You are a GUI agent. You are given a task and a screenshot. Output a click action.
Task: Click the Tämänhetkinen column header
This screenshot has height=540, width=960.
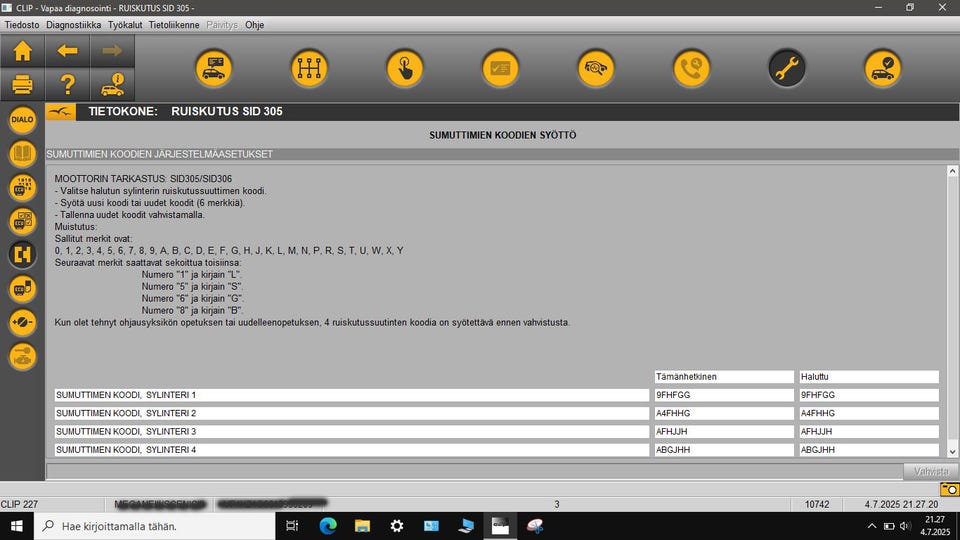pos(724,377)
